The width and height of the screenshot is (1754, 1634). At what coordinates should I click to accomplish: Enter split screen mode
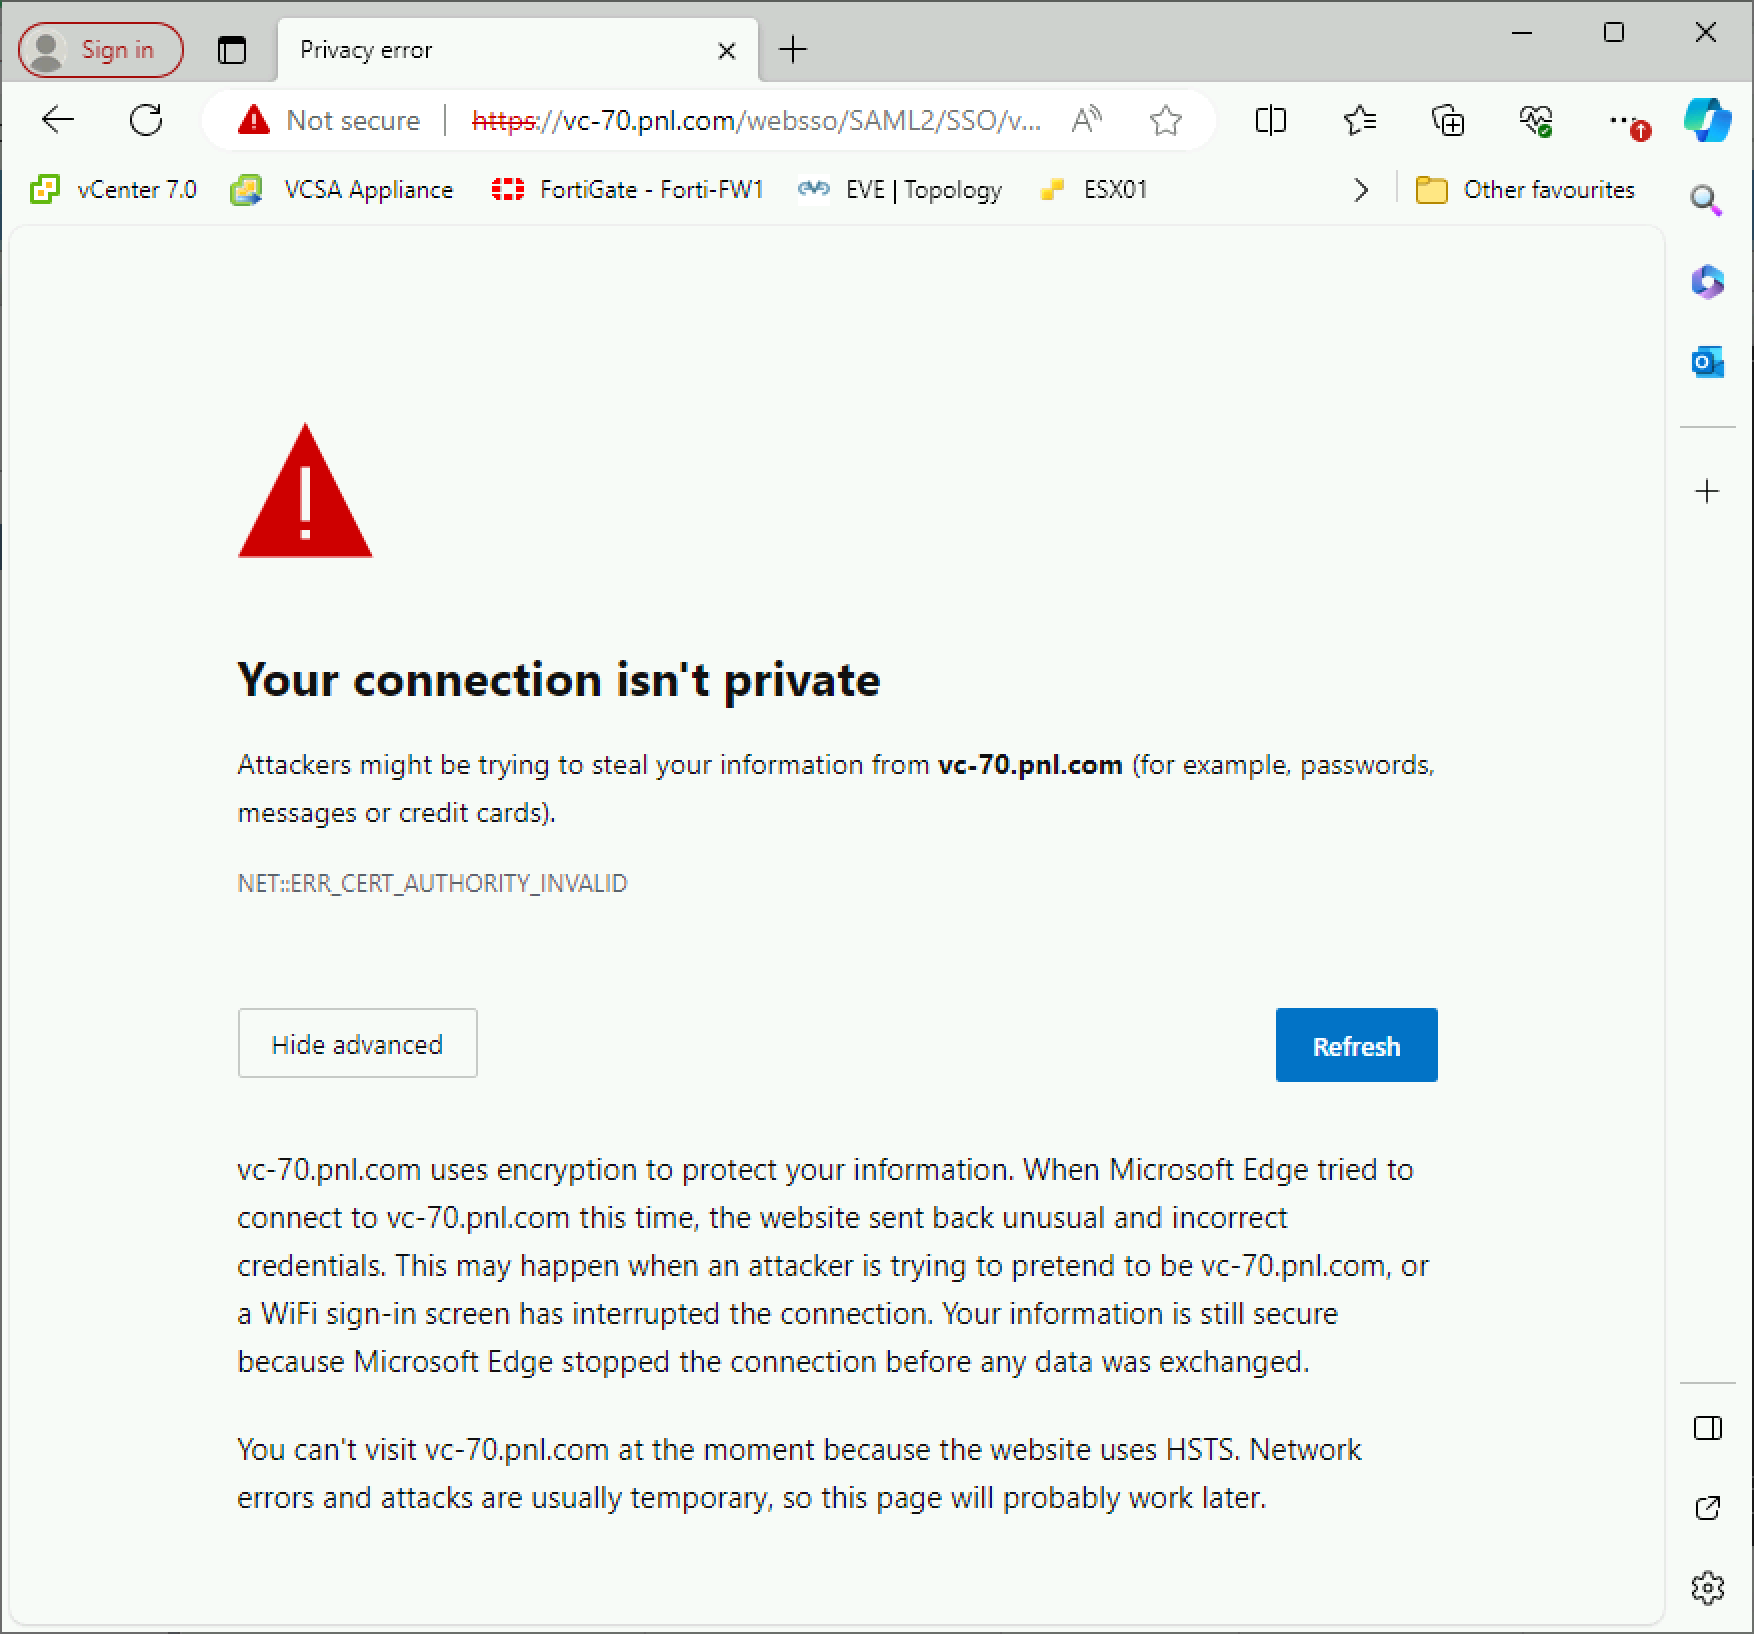pos(1270,120)
